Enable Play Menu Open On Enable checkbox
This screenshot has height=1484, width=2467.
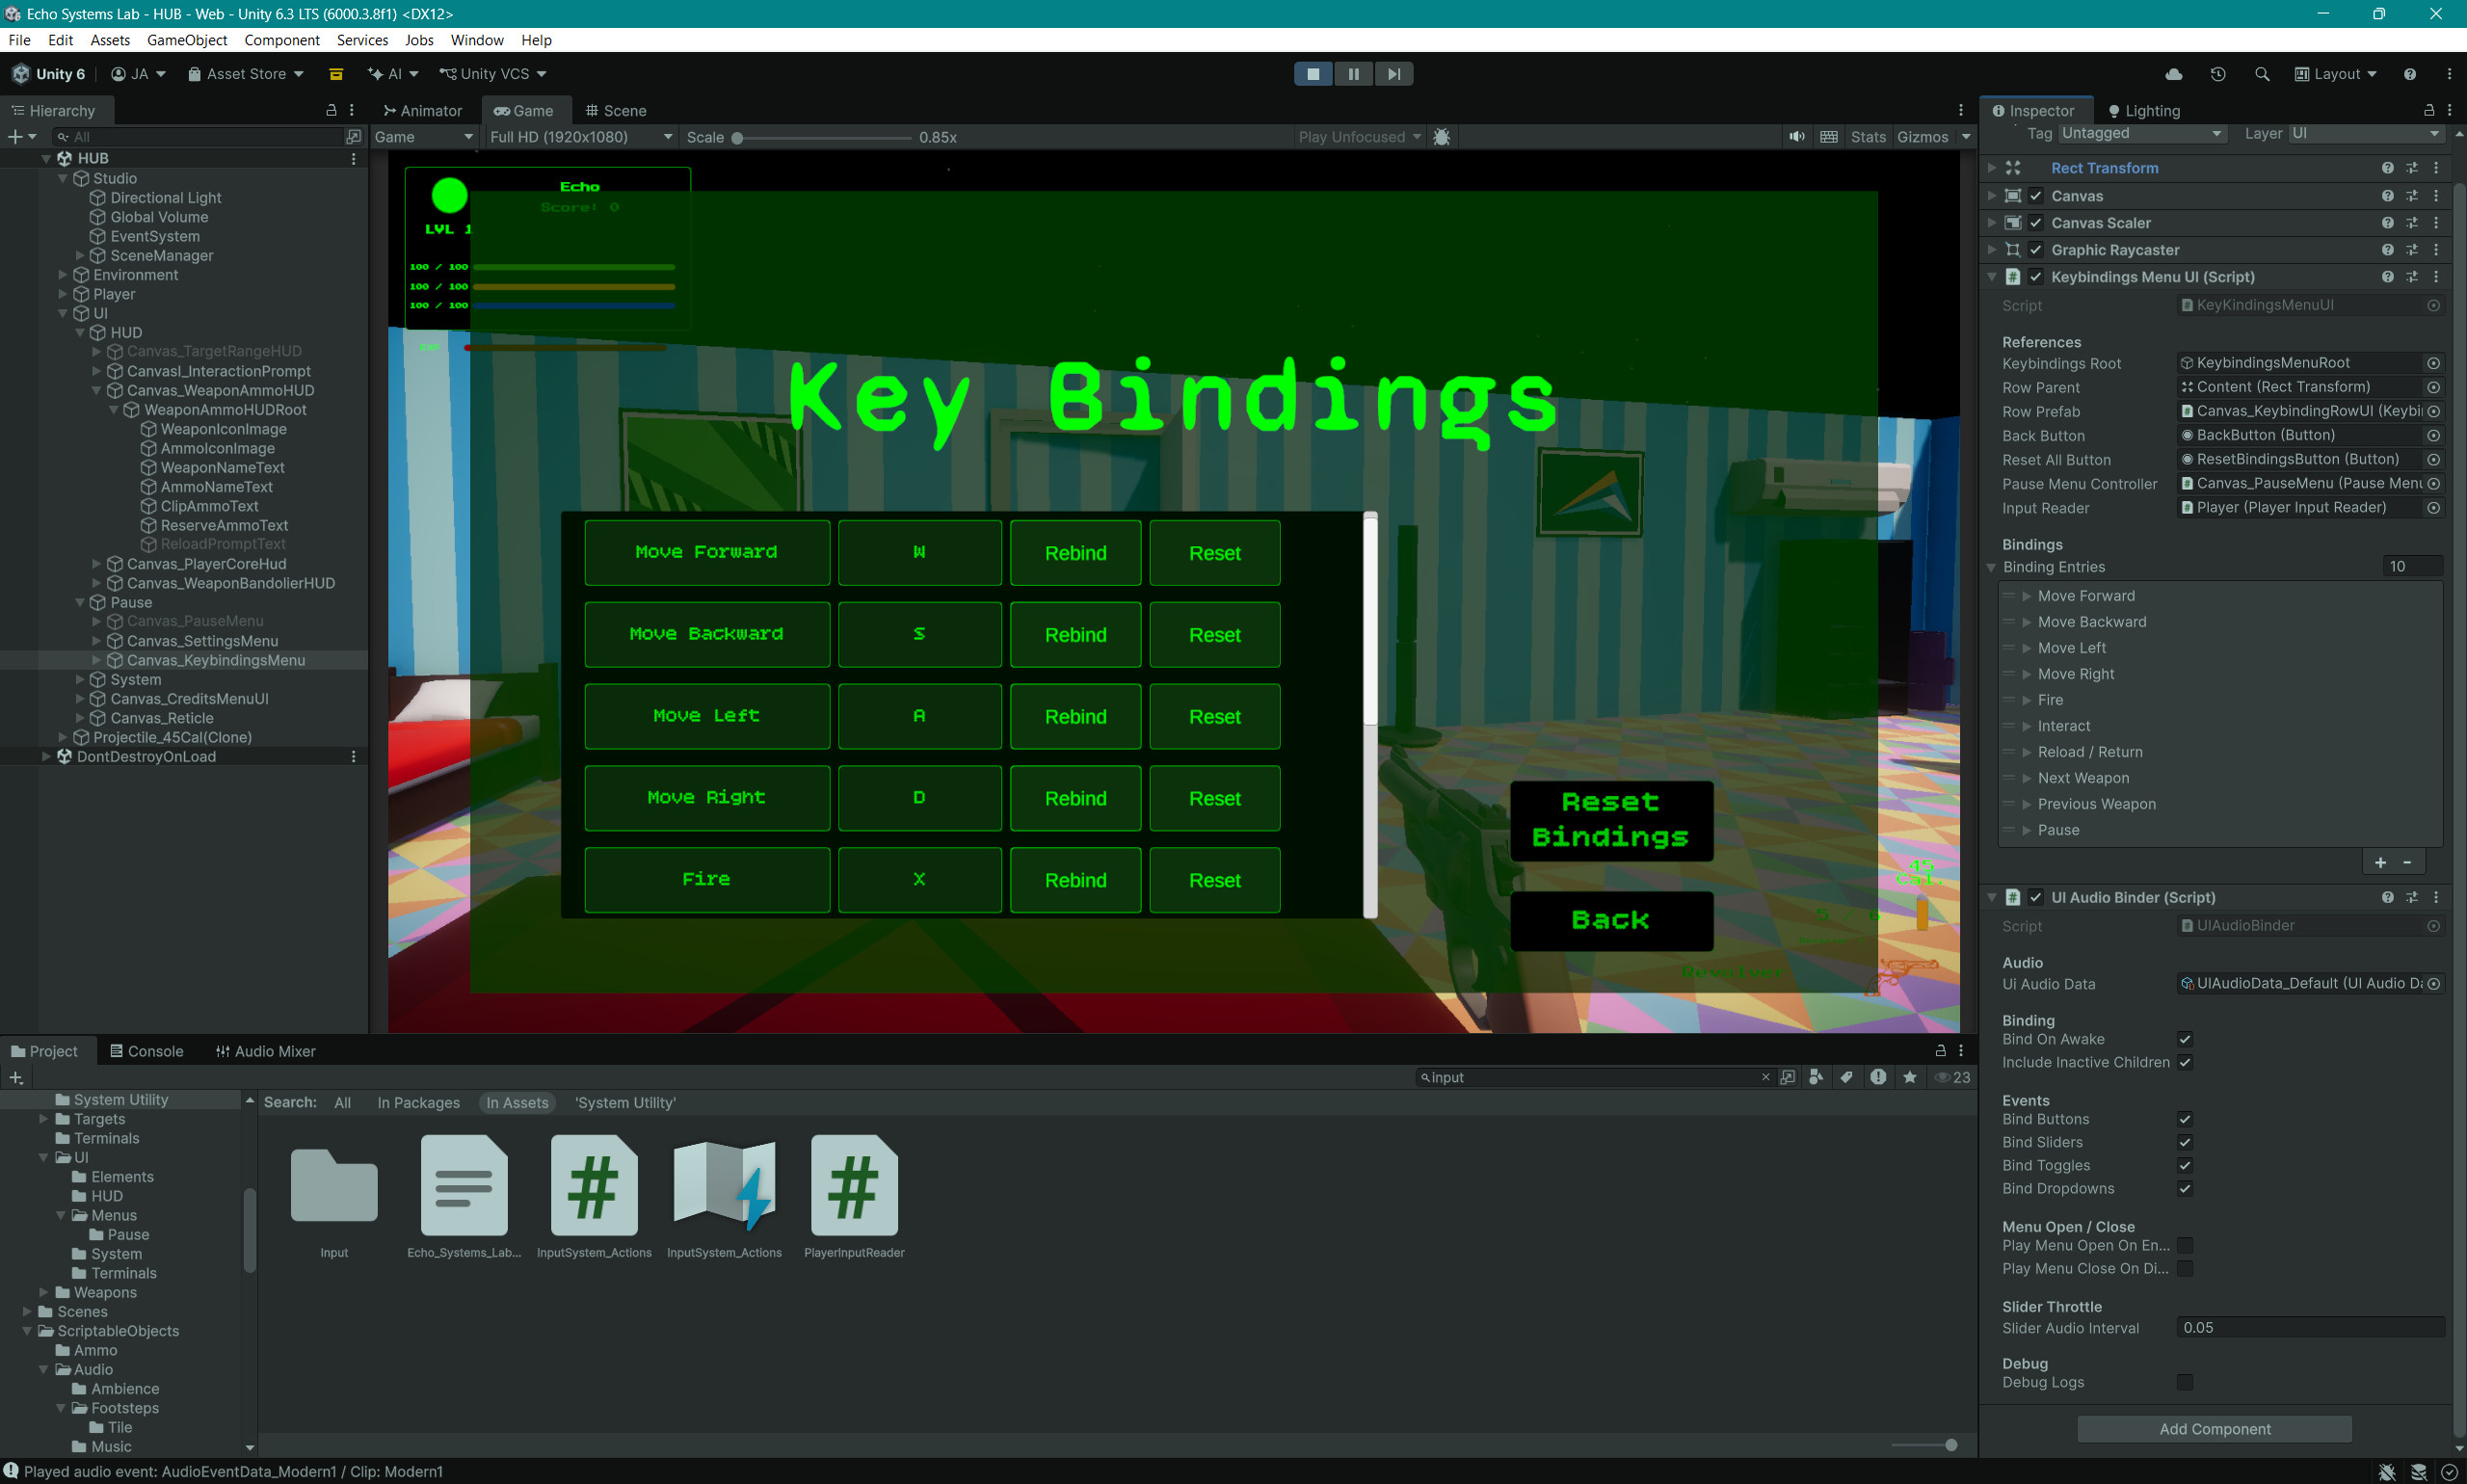click(2185, 1246)
